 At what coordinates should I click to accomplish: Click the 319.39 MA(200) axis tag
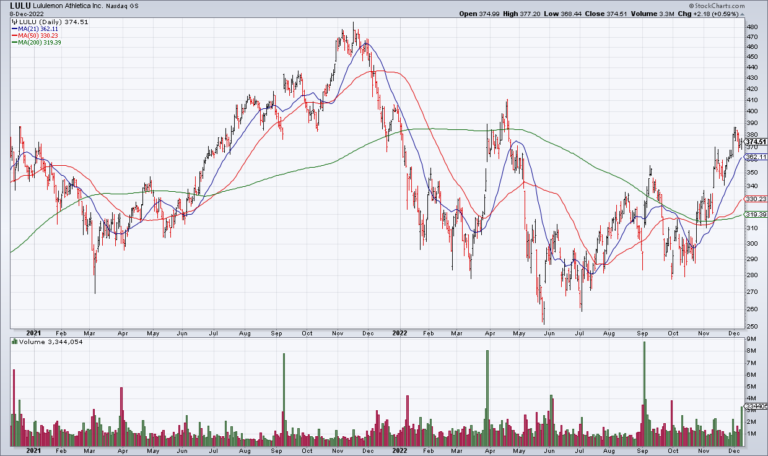[x=755, y=214]
